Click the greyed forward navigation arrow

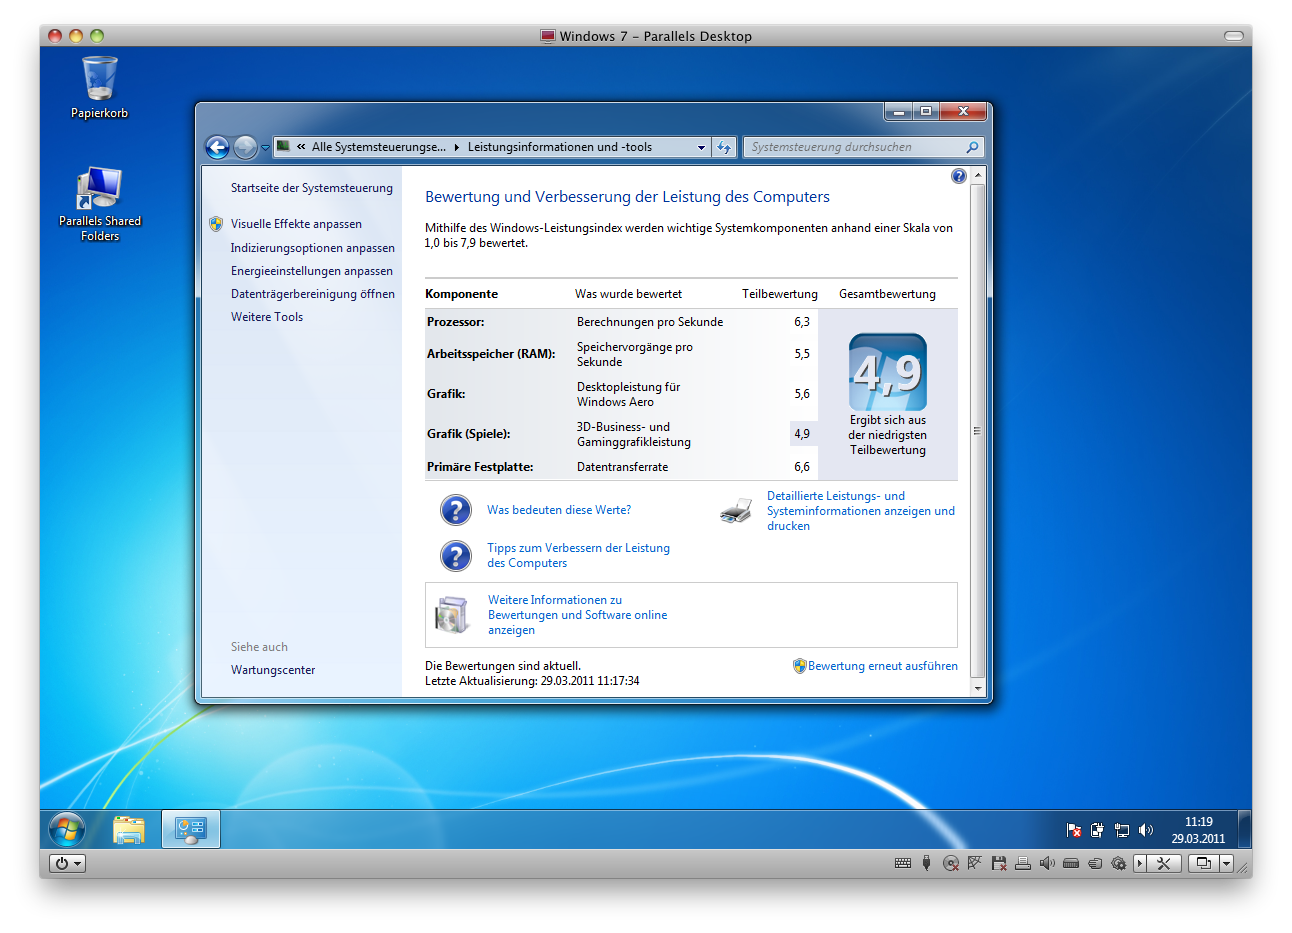(x=245, y=147)
